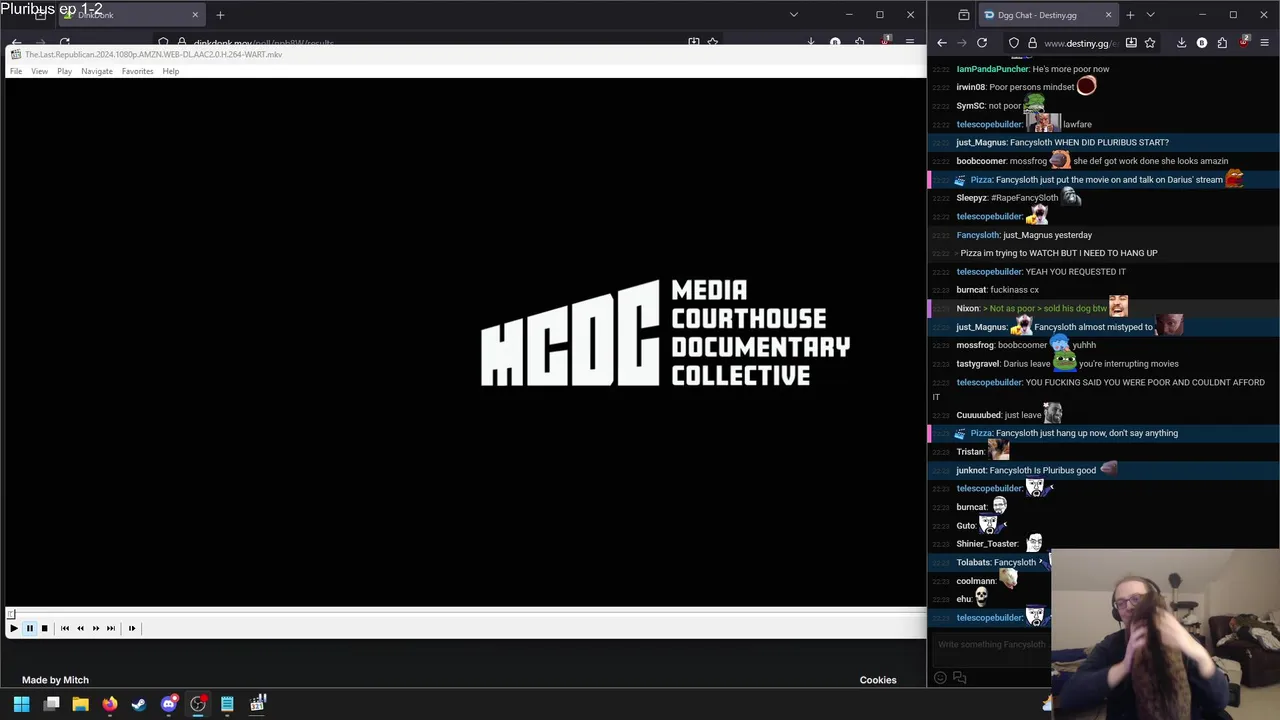The image size is (1280, 720).
Task: Open the emote picker smiley icon
Action: (940, 678)
